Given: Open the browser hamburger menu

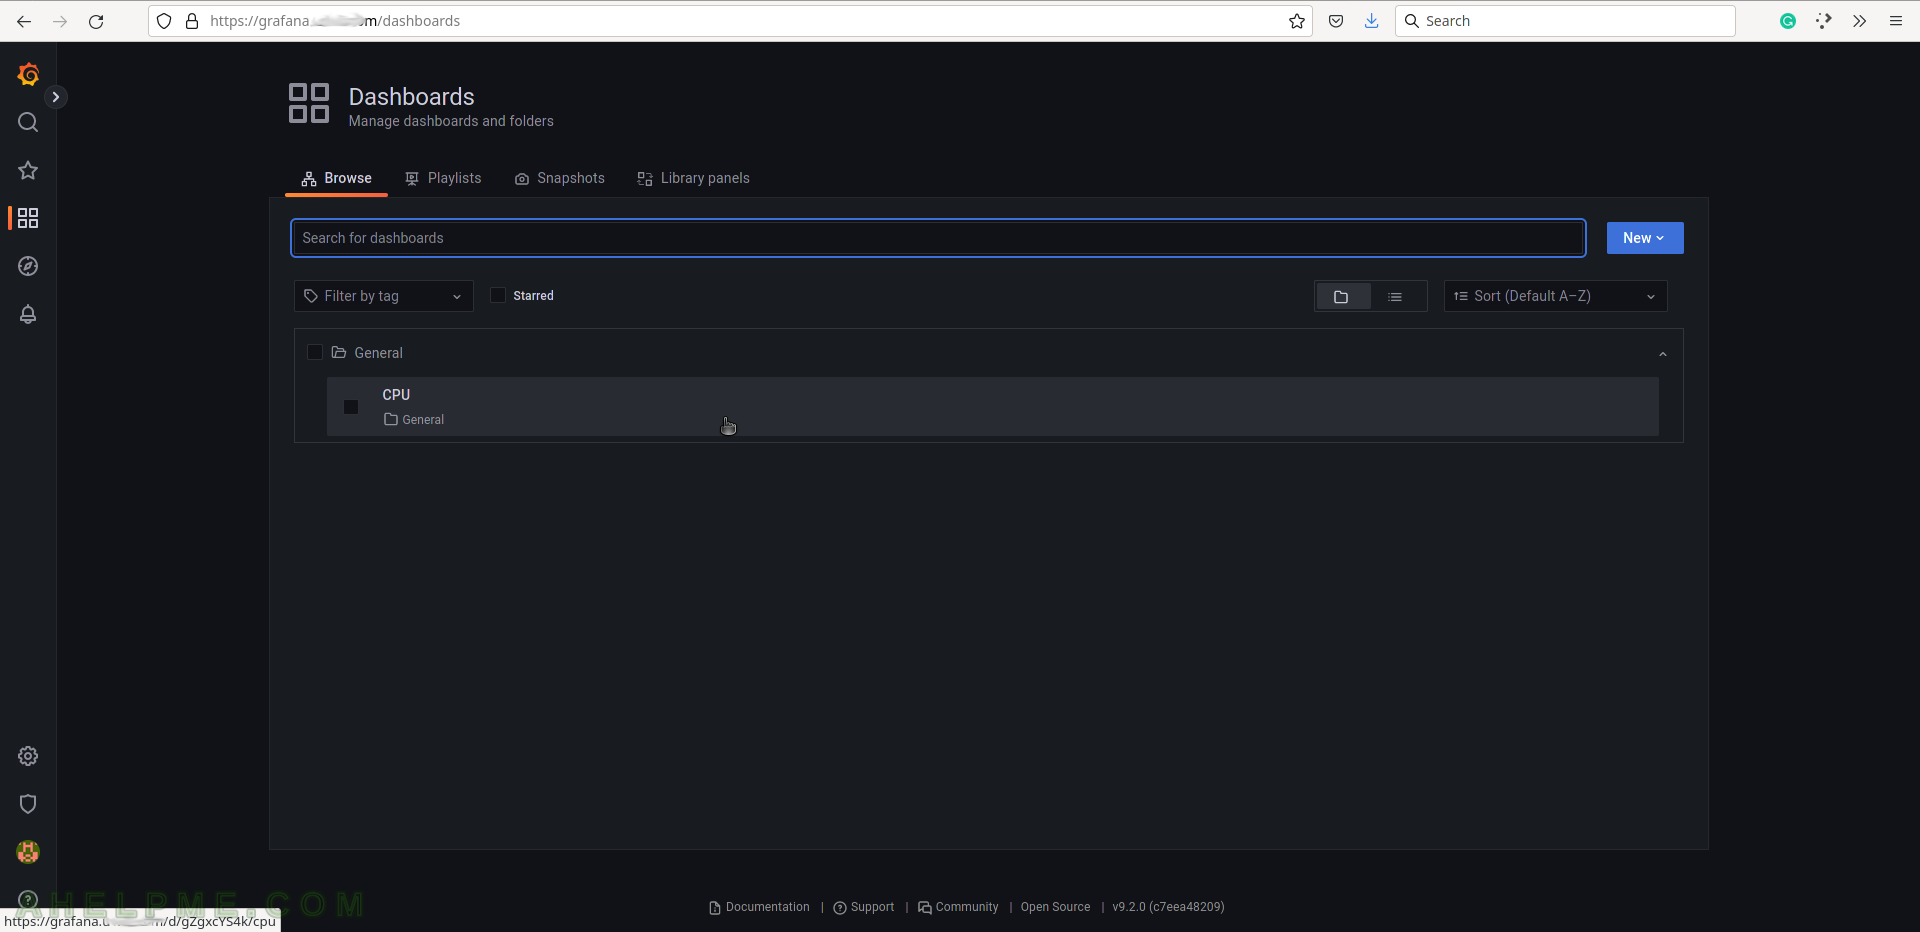Looking at the screenshot, I should click(x=1896, y=21).
